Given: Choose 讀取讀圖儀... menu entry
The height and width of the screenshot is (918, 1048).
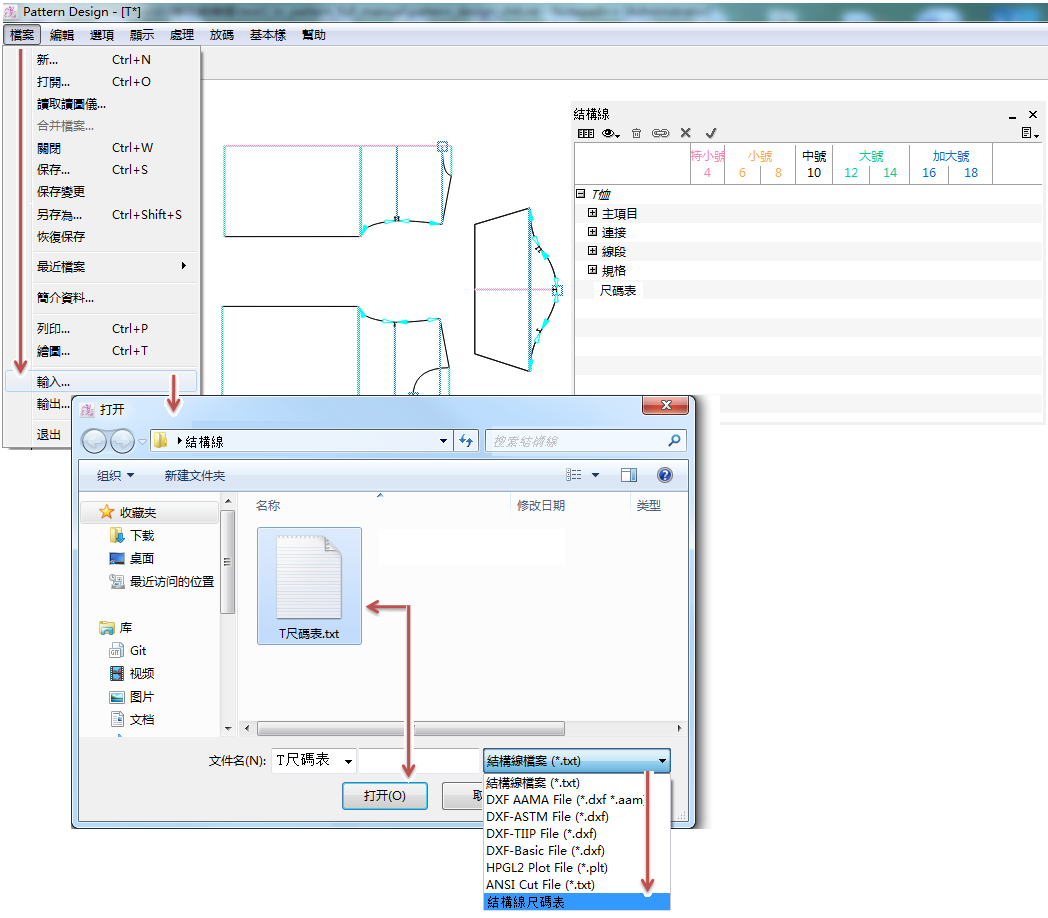Looking at the screenshot, I should pos(100,104).
